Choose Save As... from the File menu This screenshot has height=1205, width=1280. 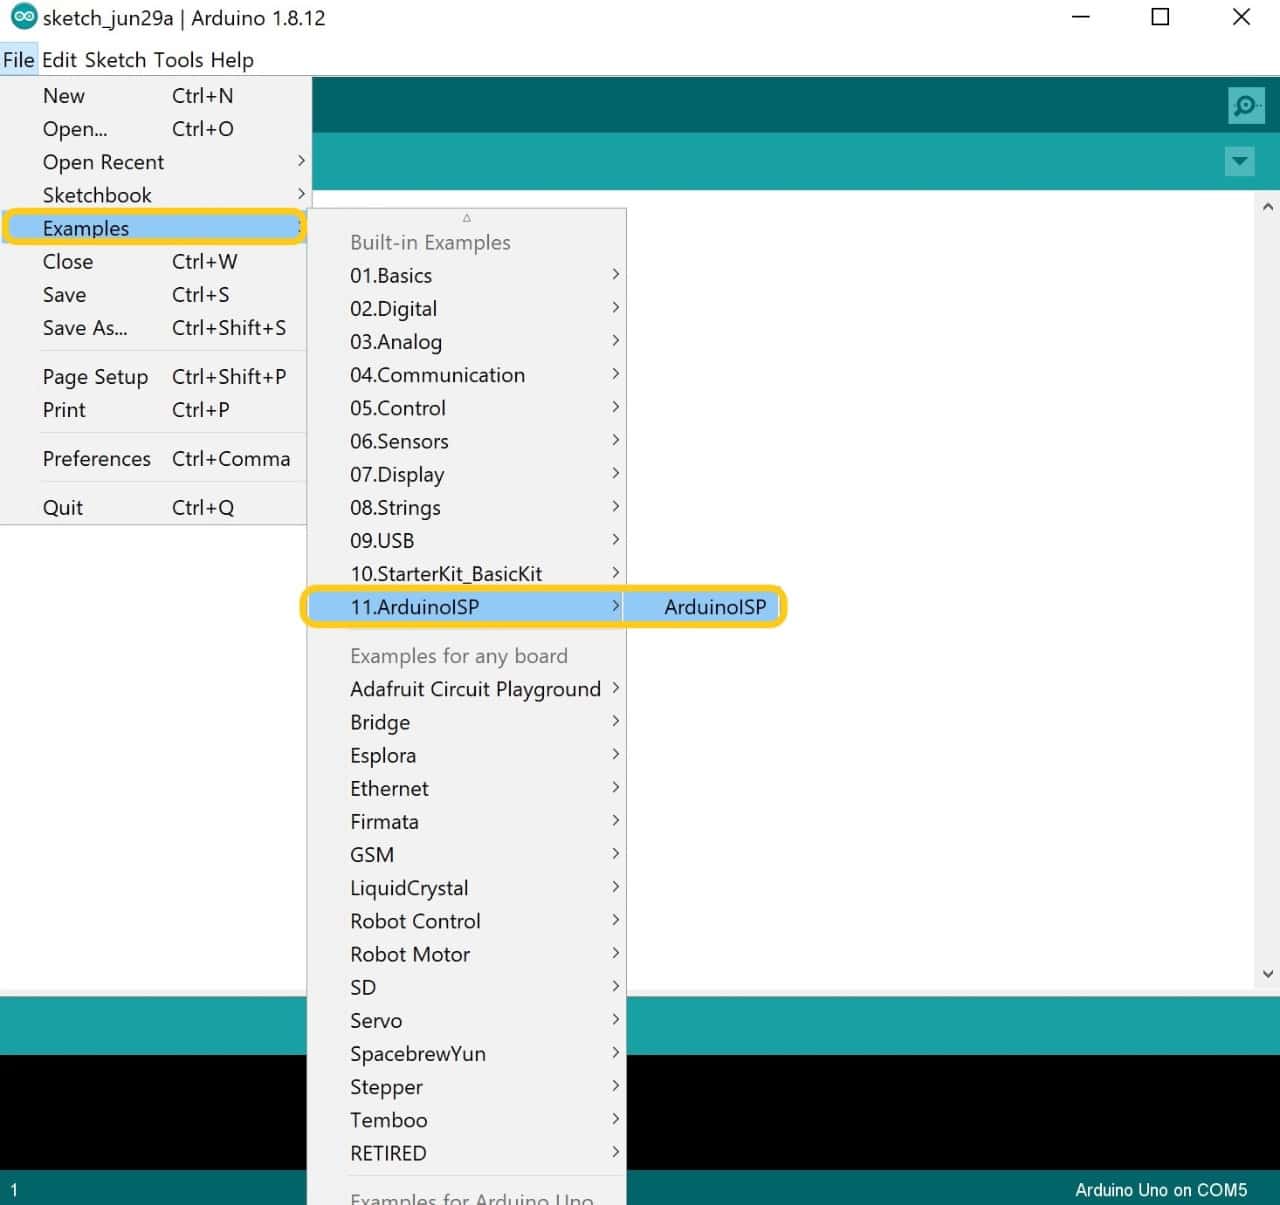pos(155,328)
